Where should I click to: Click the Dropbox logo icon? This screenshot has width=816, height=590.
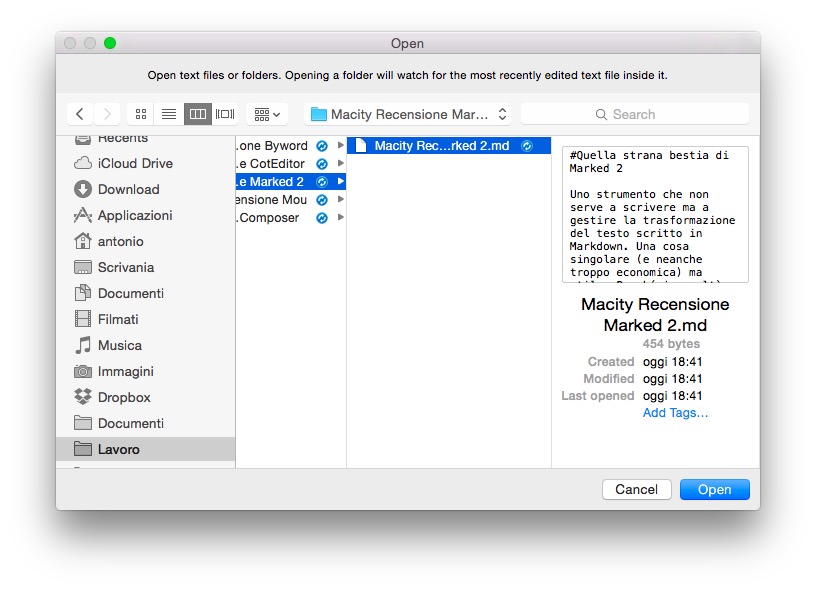pos(83,397)
